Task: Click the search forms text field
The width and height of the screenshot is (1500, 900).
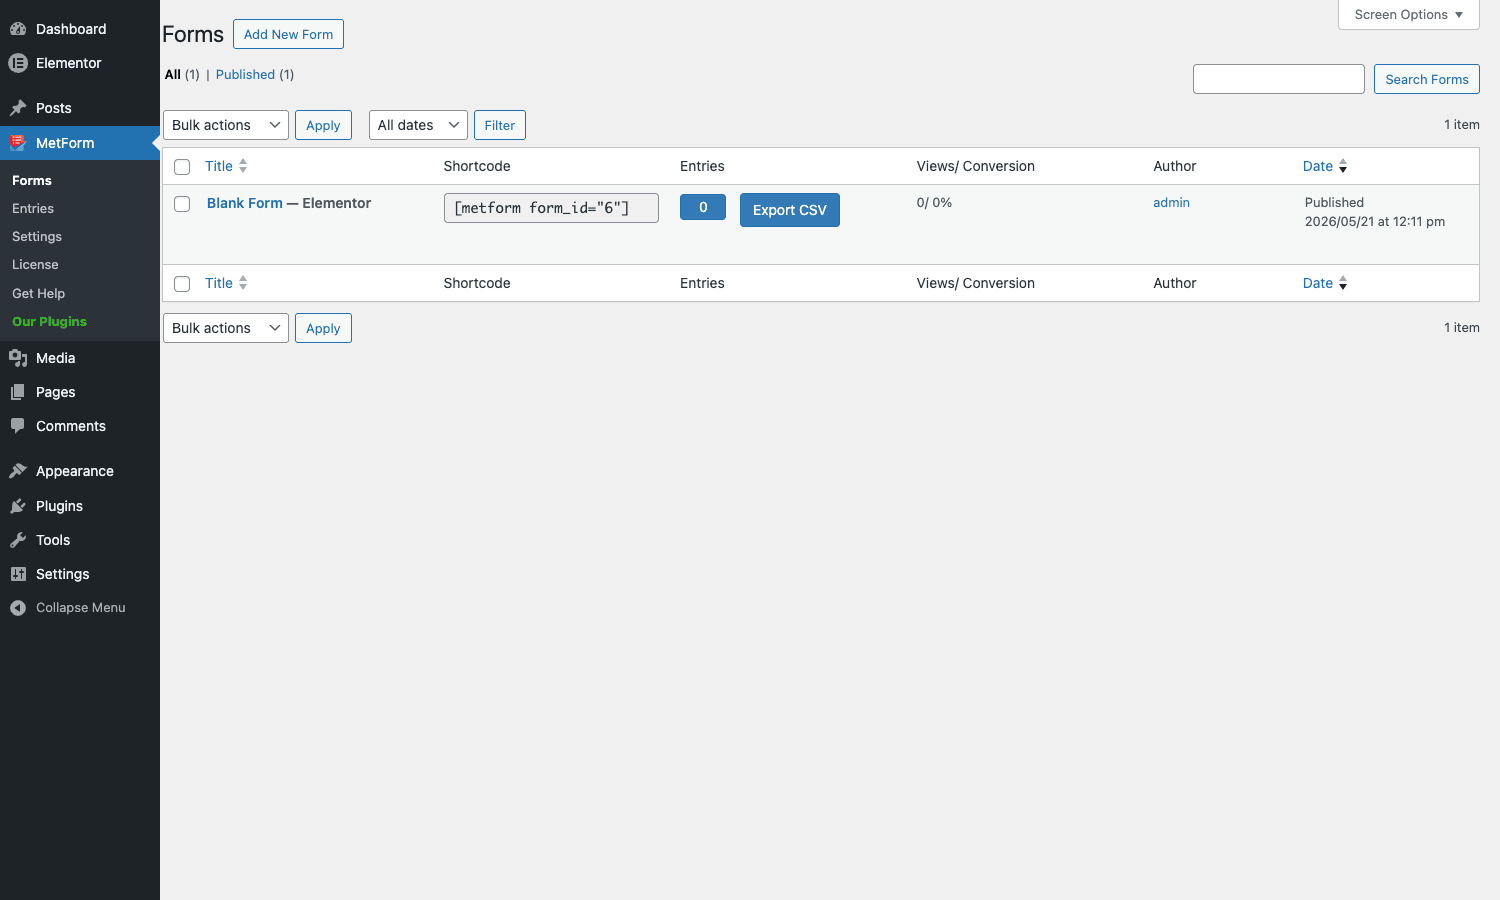Action: 1279,79
